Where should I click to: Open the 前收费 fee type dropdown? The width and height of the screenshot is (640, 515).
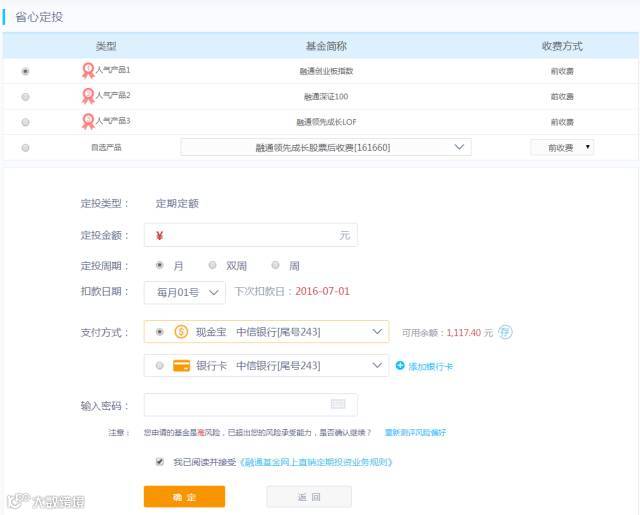click(562, 147)
